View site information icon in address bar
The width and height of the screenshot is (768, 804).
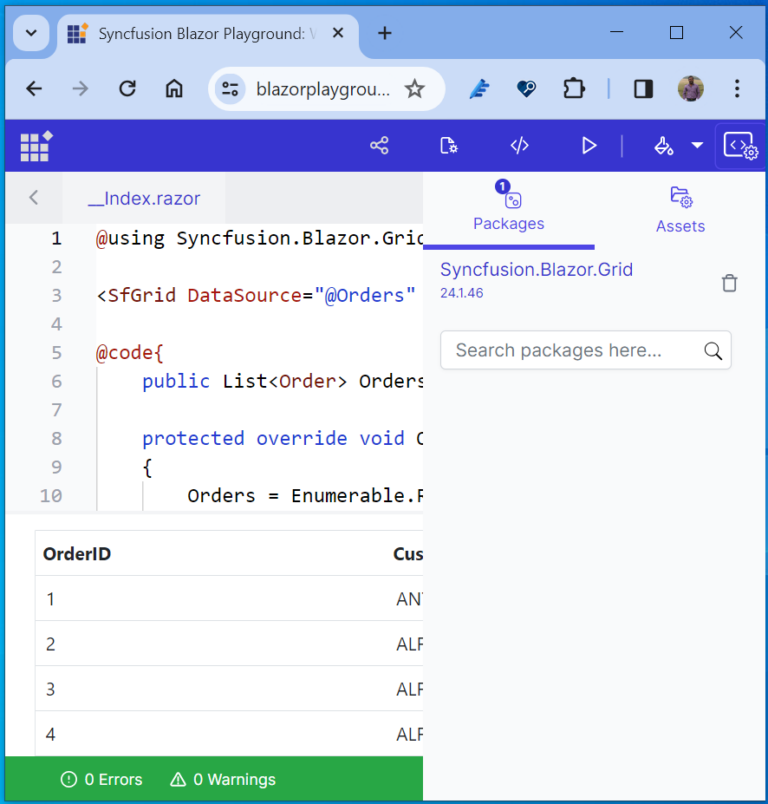(x=230, y=89)
